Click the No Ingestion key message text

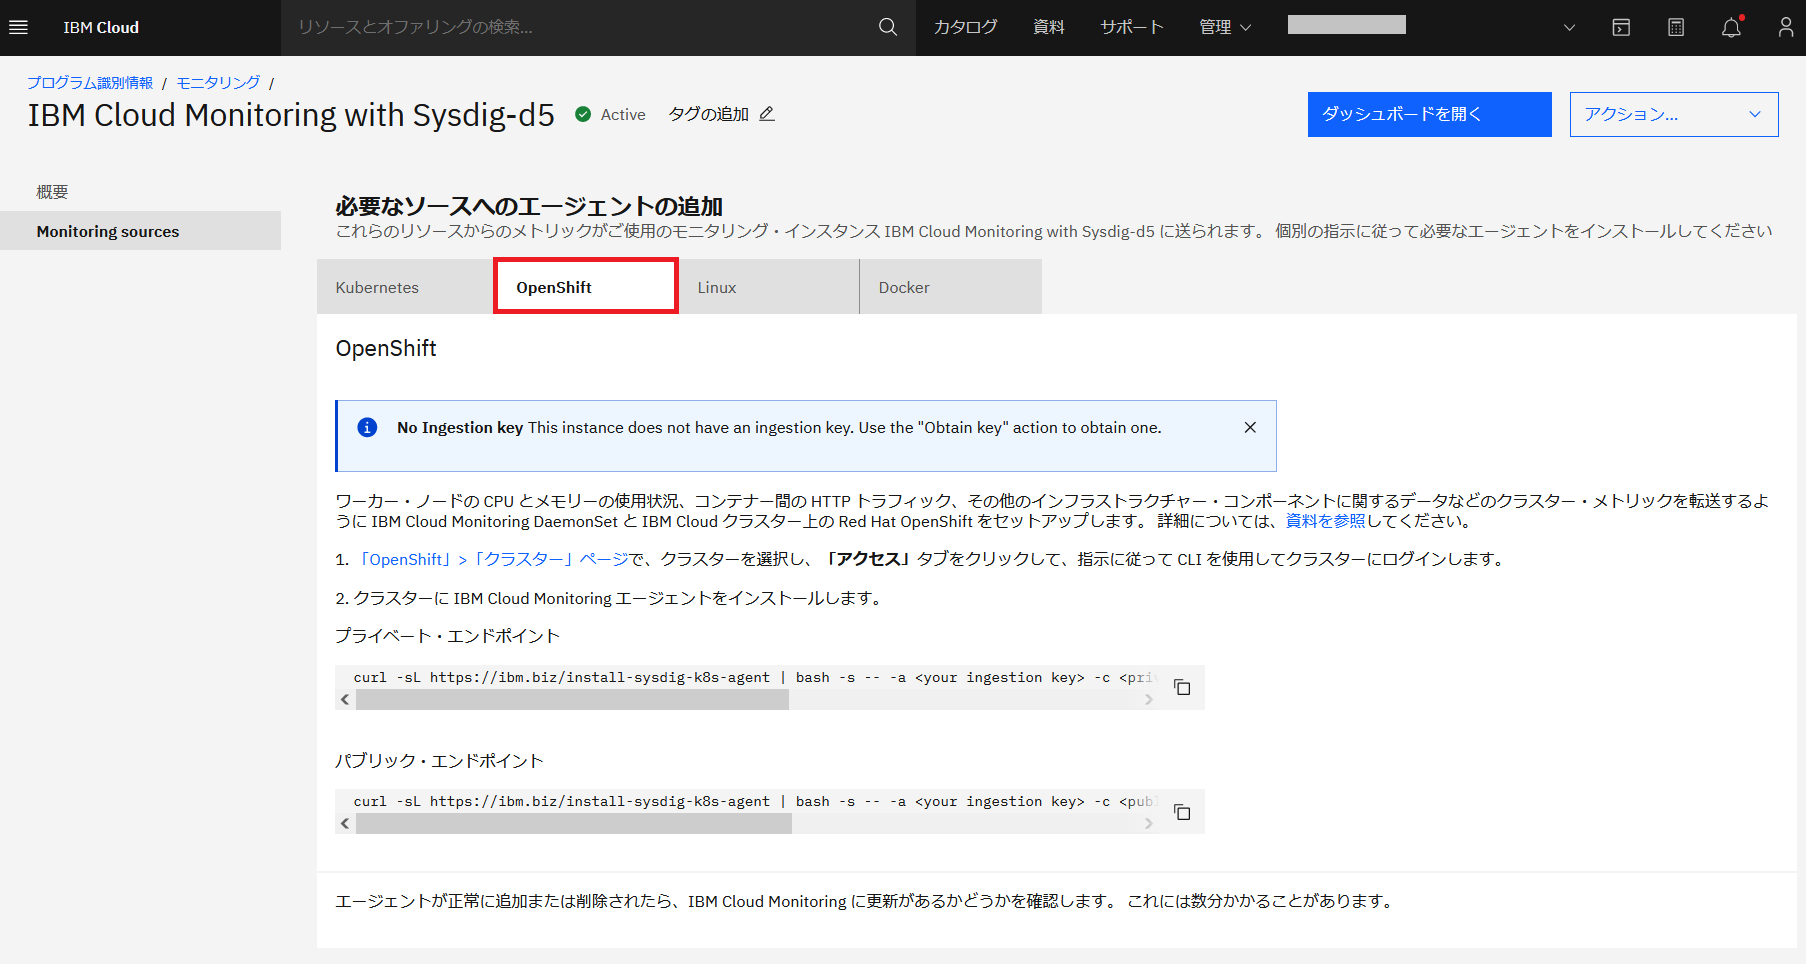tap(779, 427)
